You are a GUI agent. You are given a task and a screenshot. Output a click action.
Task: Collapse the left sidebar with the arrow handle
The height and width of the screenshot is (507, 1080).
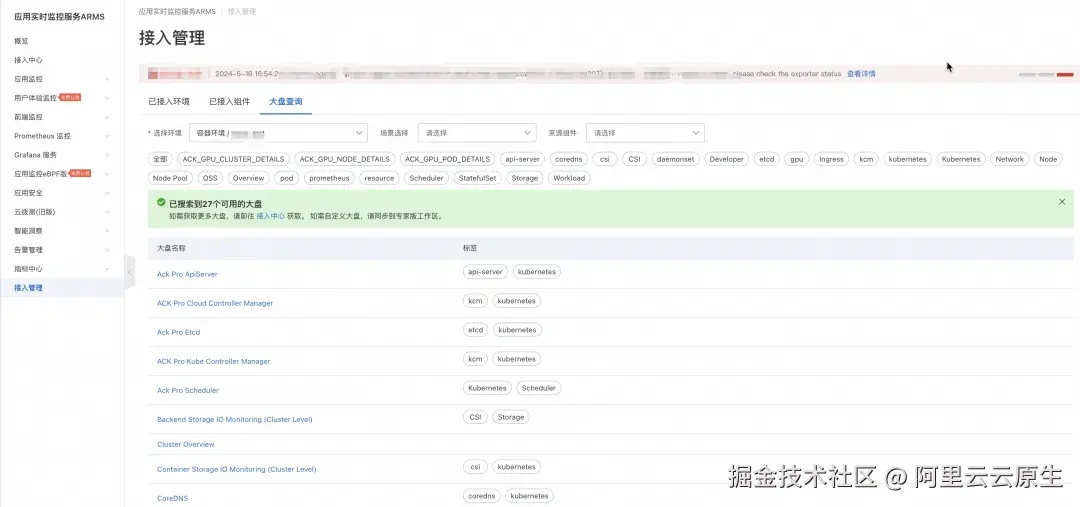click(x=129, y=272)
